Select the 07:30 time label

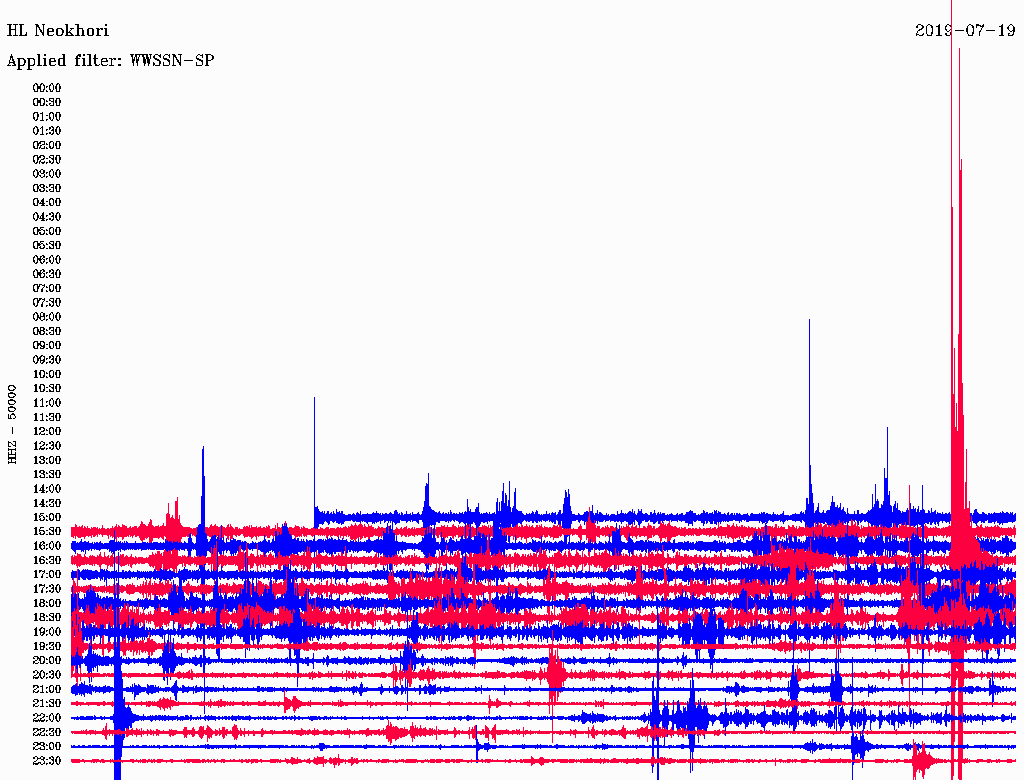(47, 302)
